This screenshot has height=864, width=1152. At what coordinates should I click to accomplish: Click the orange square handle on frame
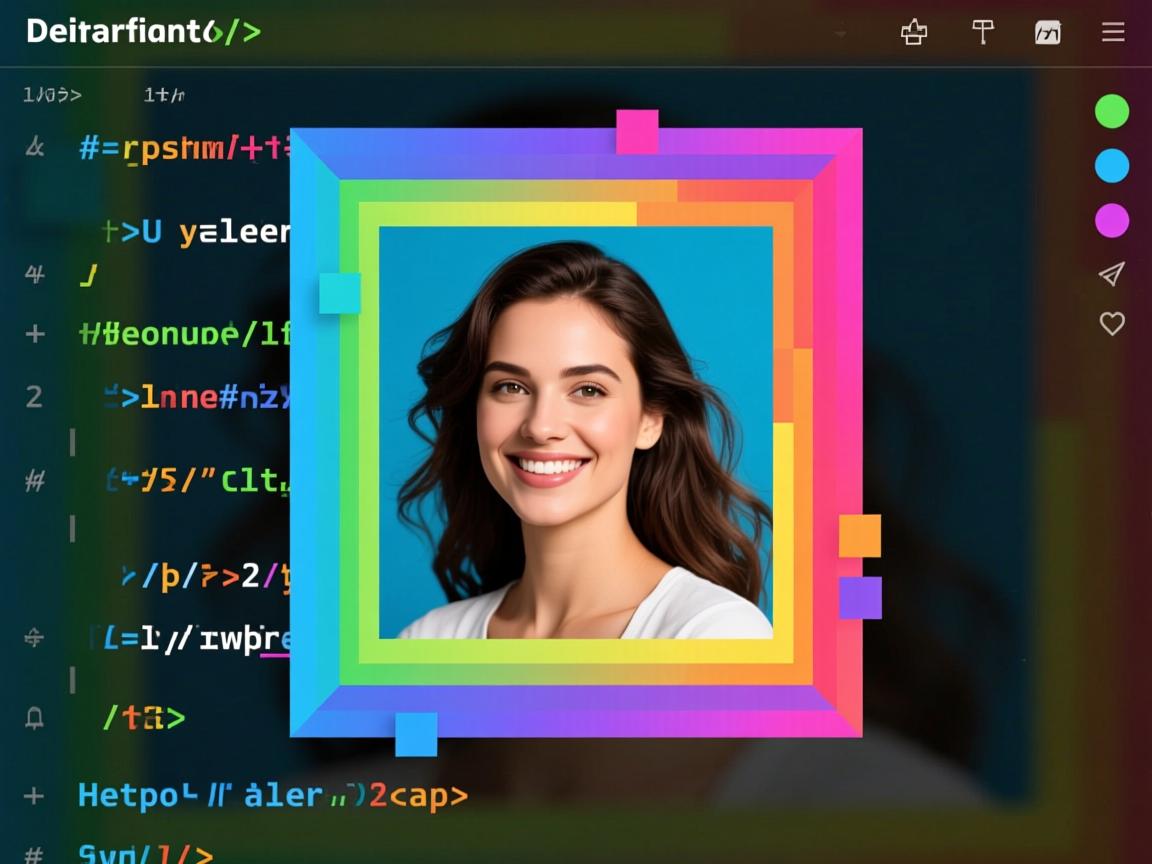click(x=859, y=536)
